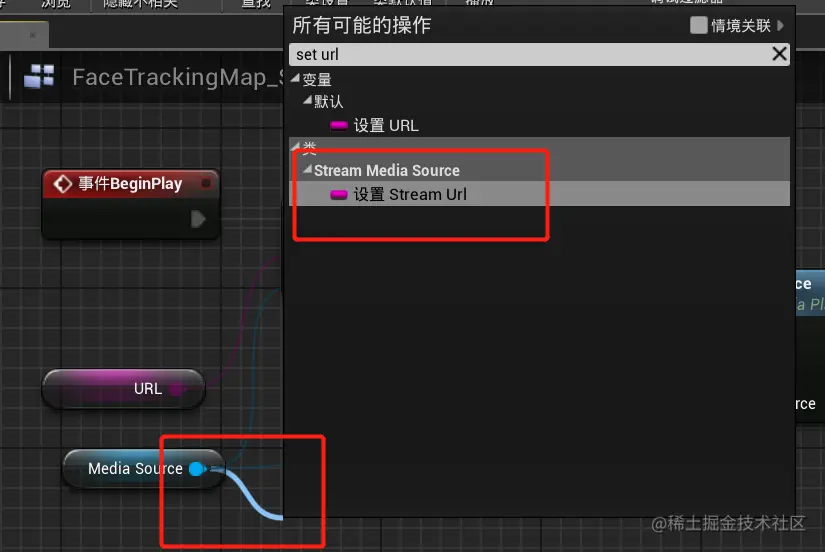Close the graph tab with its X
Image resolution: width=825 pixels, height=552 pixels.
click(x=33, y=35)
